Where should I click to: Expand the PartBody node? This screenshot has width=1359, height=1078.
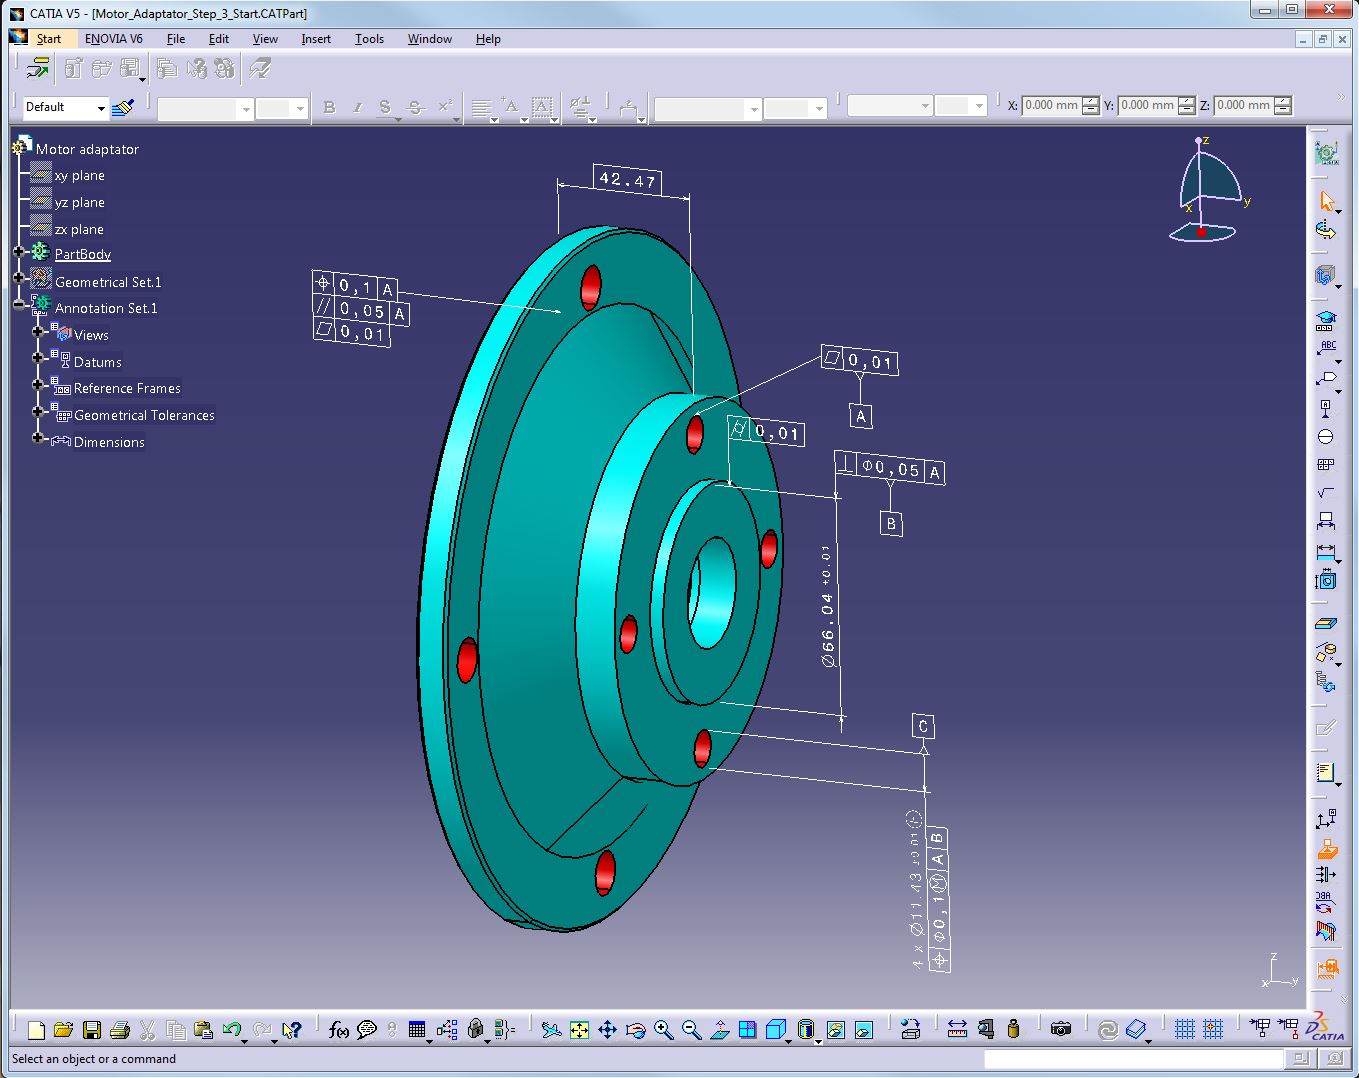click(x=19, y=252)
